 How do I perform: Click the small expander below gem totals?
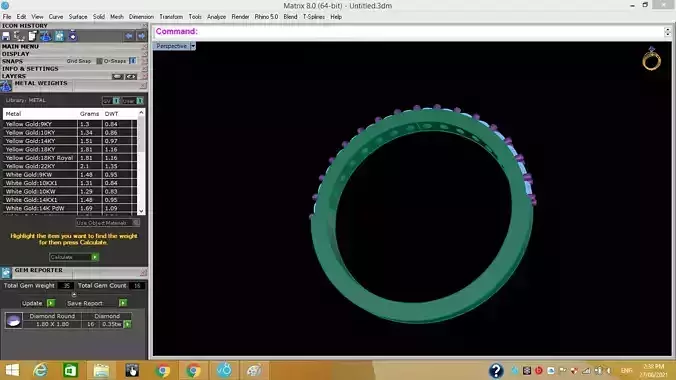[x=74, y=295]
